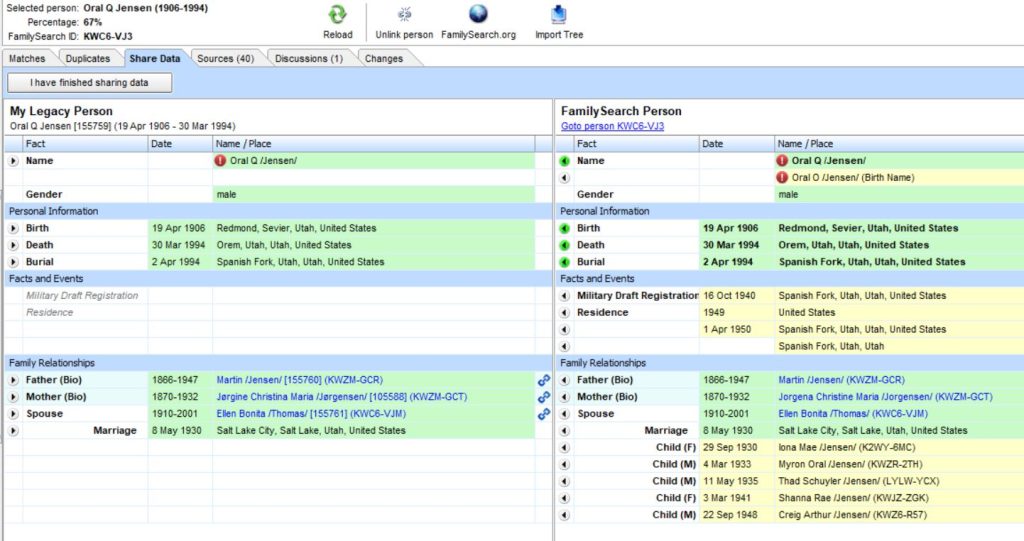Click left arrow on FamilySearch Father (Bio) row
The image size is (1024, 541).
565,380
